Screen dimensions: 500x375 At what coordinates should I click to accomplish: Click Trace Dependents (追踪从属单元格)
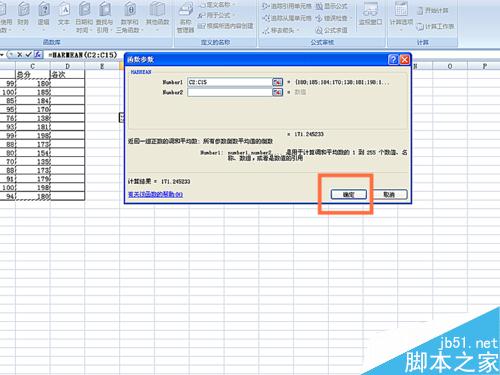tap(287, 18)
